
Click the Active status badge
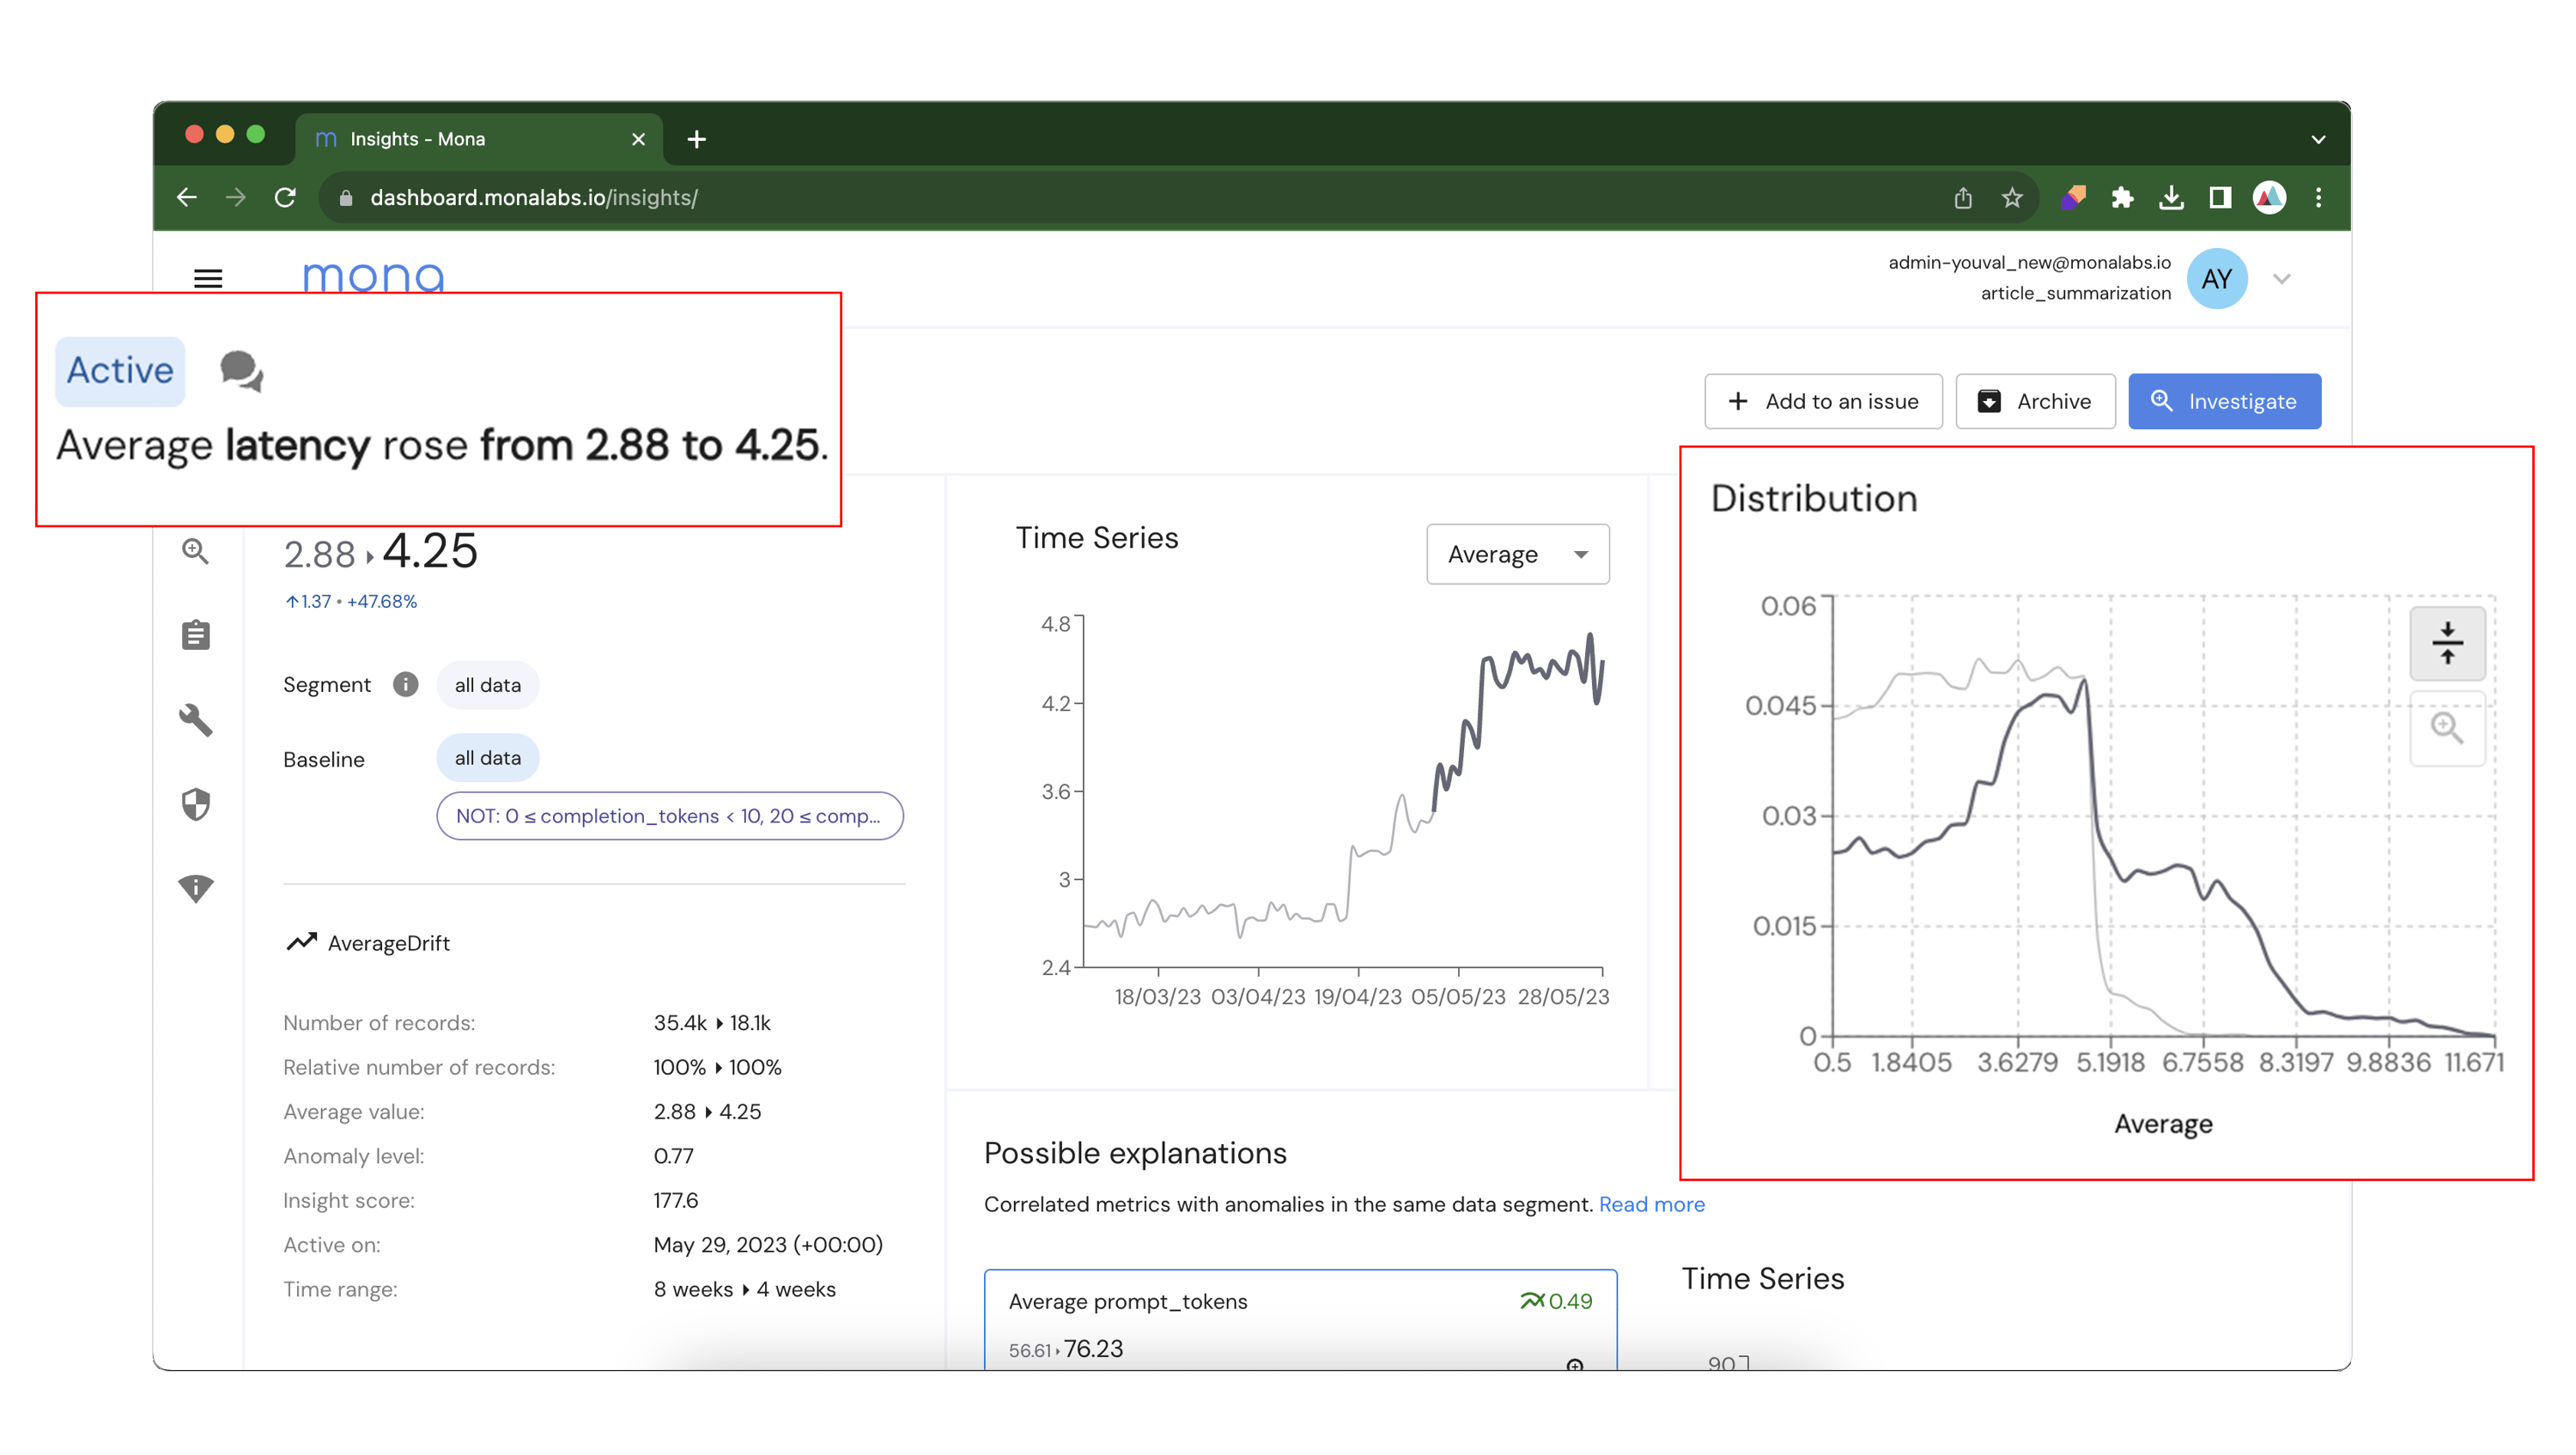(x=118, y=371)
